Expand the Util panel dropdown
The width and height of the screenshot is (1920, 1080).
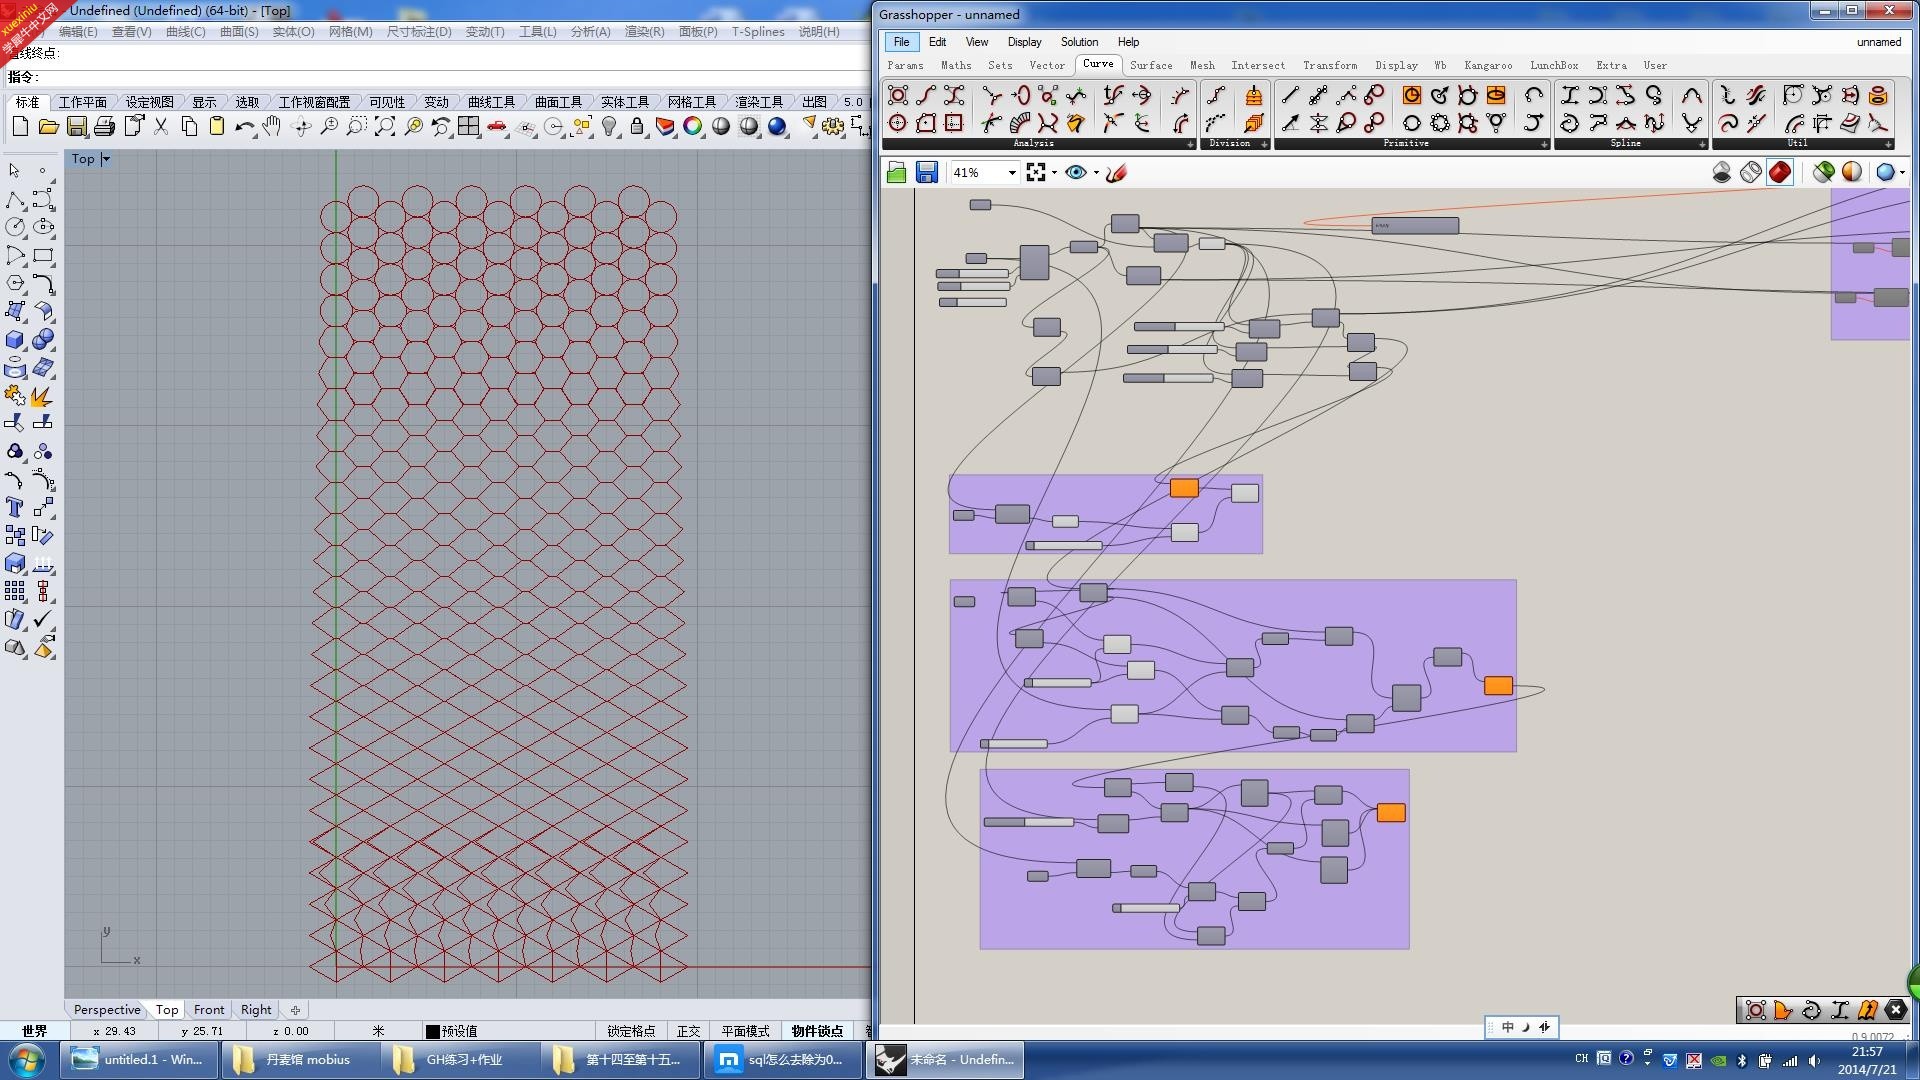click(1887, 144)
